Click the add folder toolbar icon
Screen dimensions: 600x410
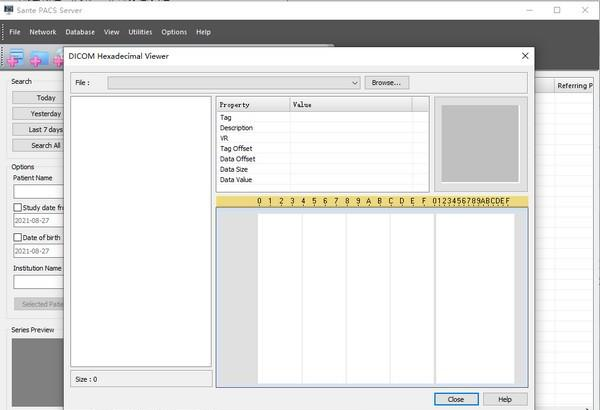39,59
